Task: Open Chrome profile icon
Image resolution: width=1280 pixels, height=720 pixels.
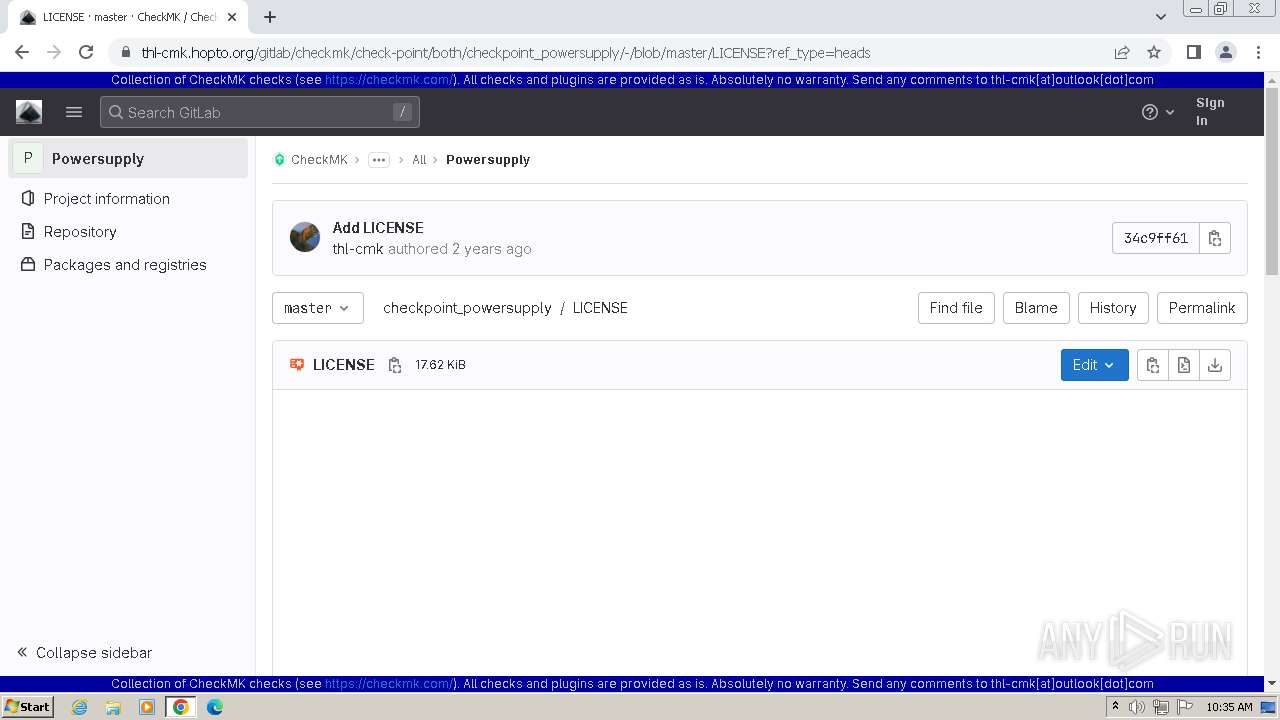Action: 1225,52
